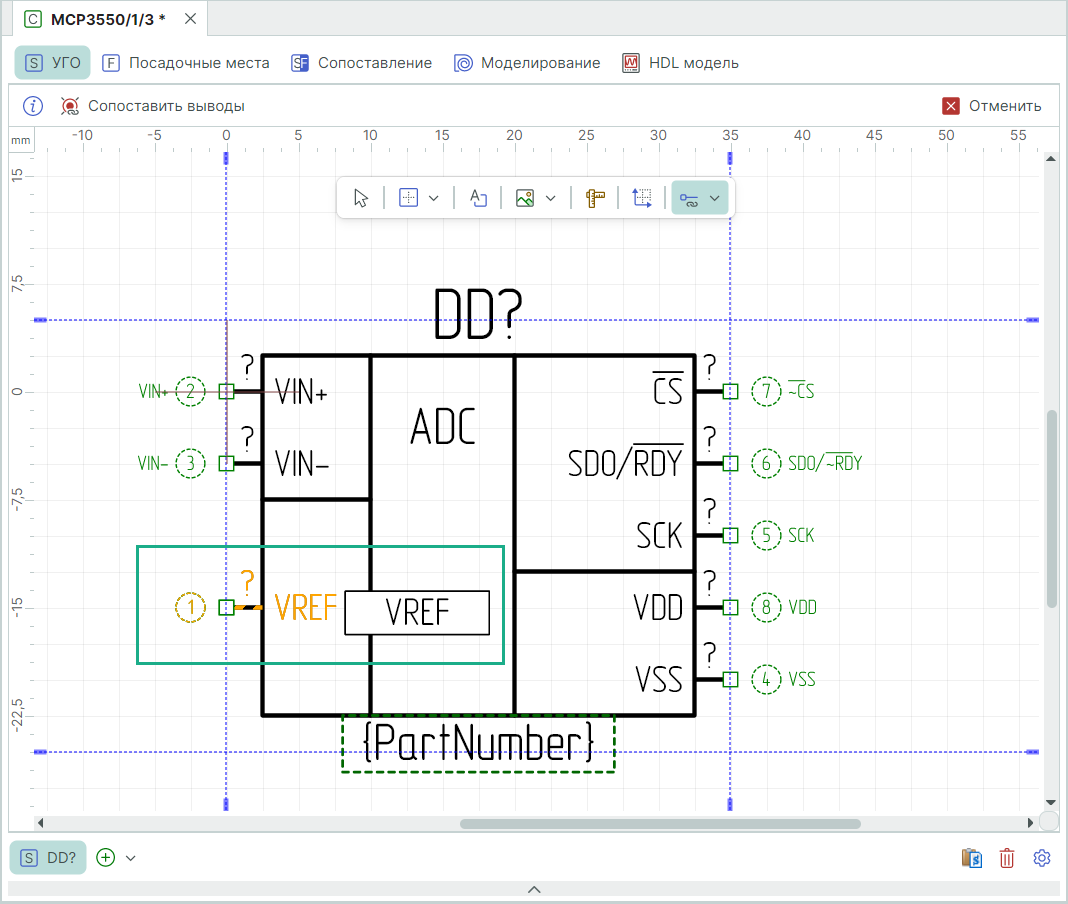
Task: Click the Сопоставить выводы button
Action: 154,106
